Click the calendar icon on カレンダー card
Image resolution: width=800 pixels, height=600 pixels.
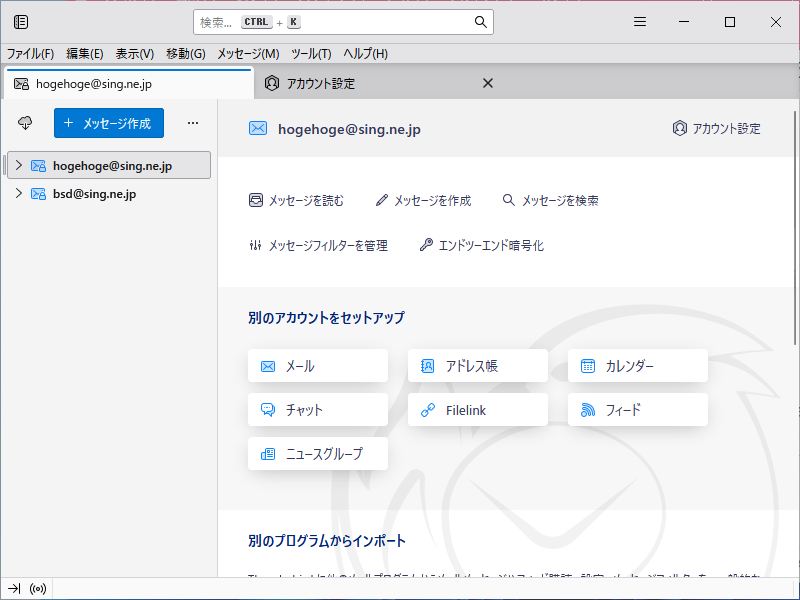588,366
